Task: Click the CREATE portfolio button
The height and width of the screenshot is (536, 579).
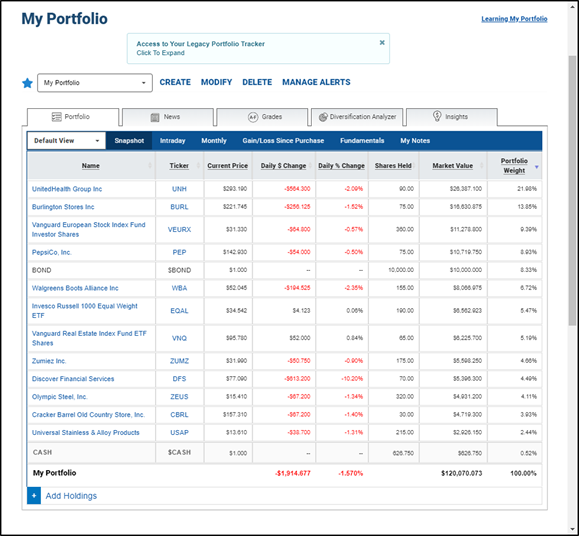Action: point(175,82)
